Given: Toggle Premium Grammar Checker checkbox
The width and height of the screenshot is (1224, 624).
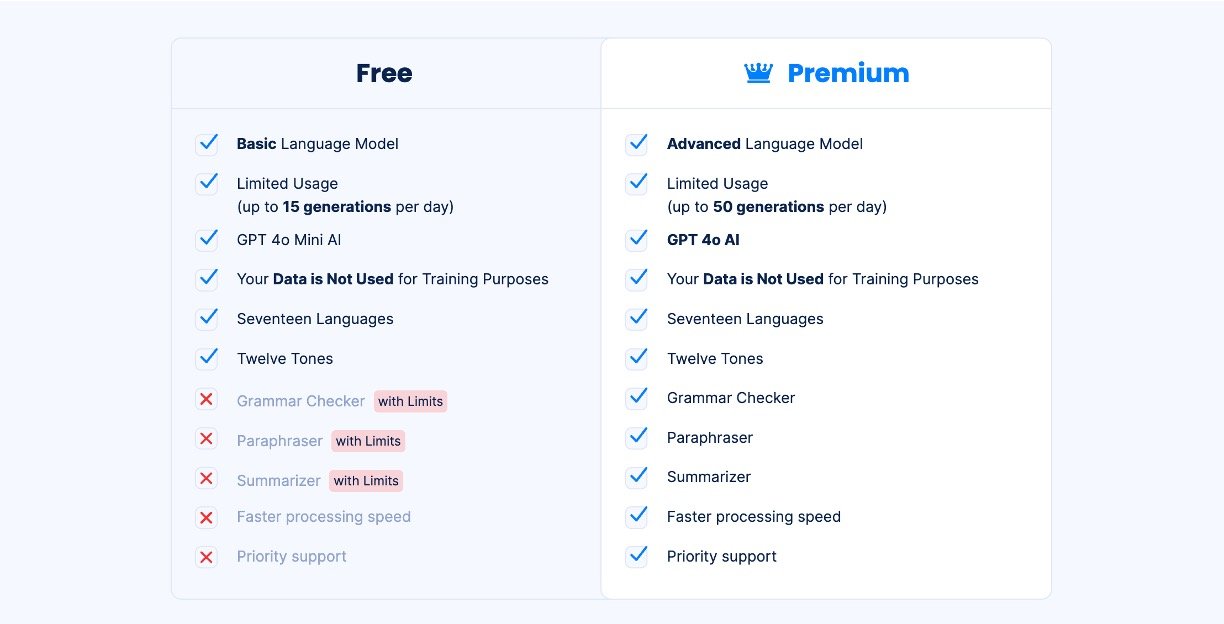Looking at the screenshot, I should click(637, 398).
